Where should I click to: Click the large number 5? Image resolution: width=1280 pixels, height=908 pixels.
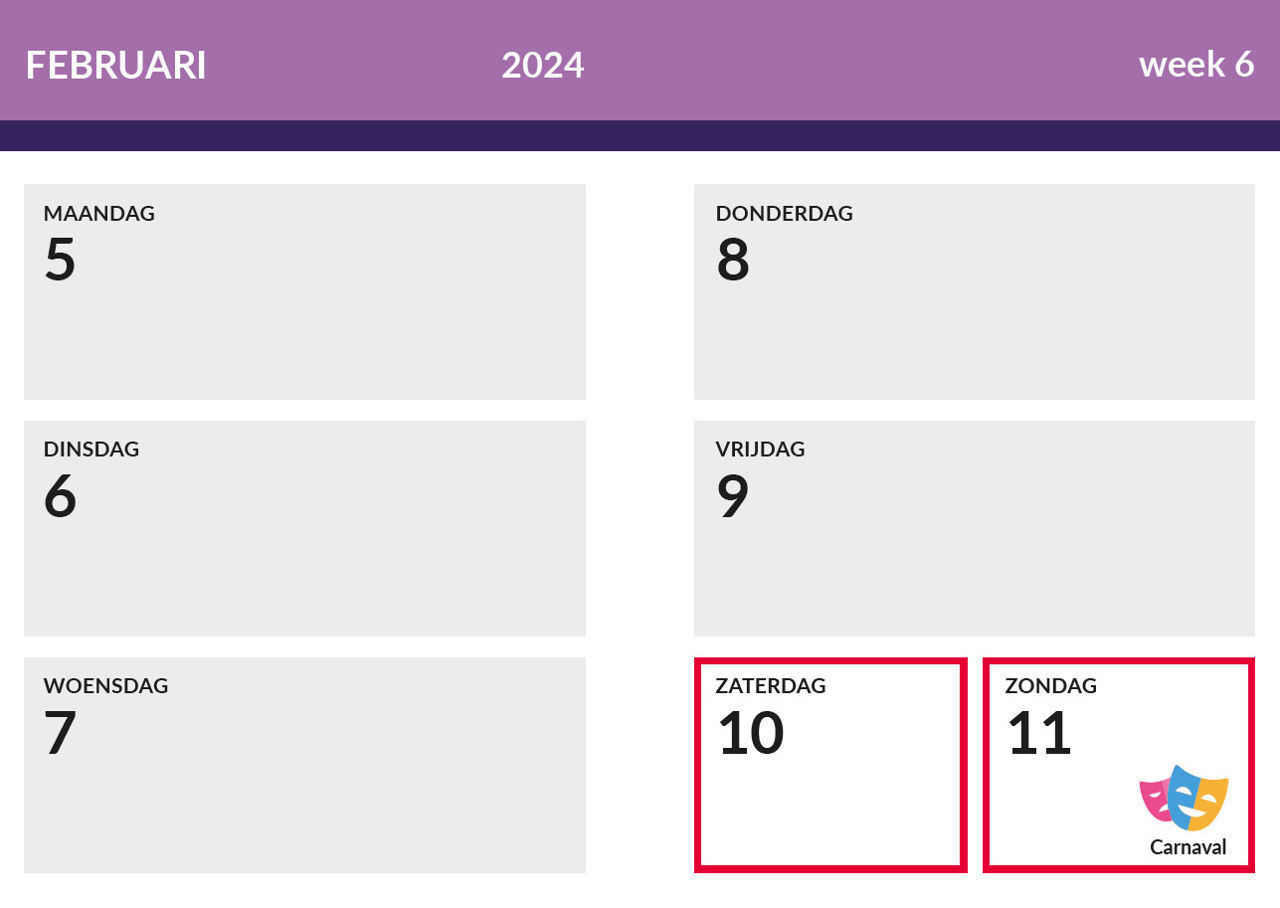[x=60, y=259]
